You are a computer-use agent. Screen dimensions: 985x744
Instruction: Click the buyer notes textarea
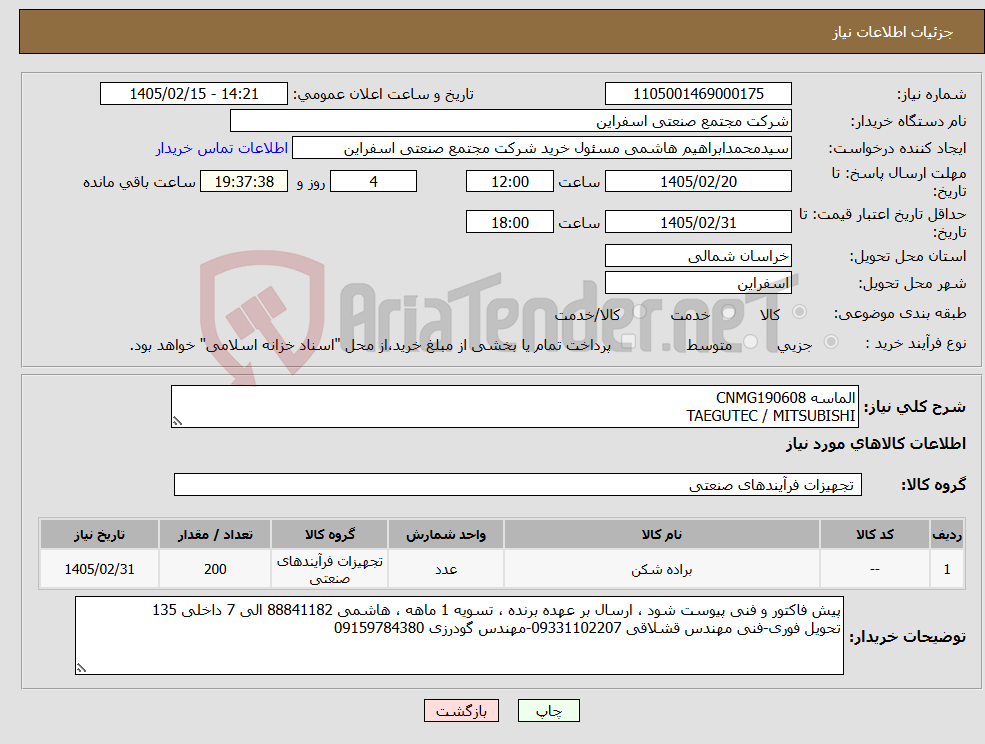tap(459, 635)
